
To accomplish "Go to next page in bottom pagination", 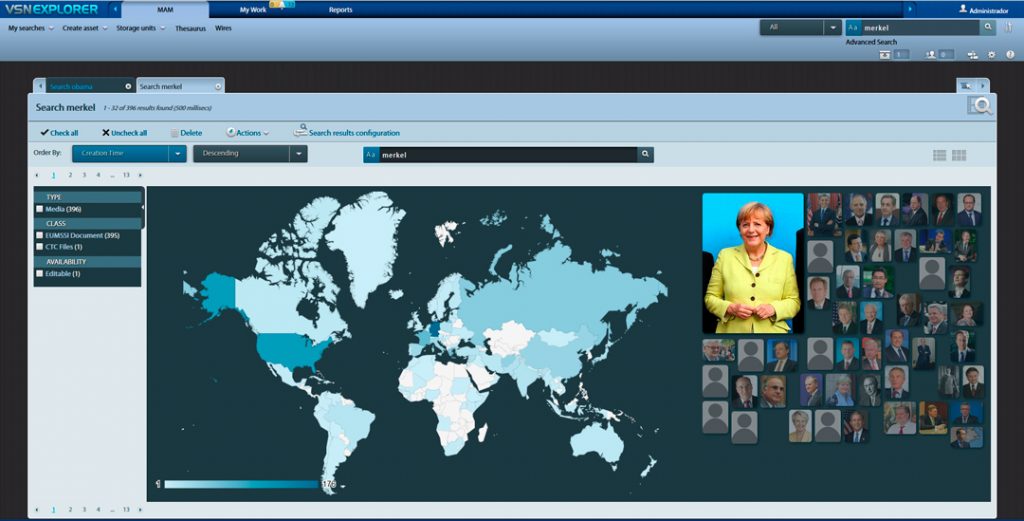I will point(140,509).
